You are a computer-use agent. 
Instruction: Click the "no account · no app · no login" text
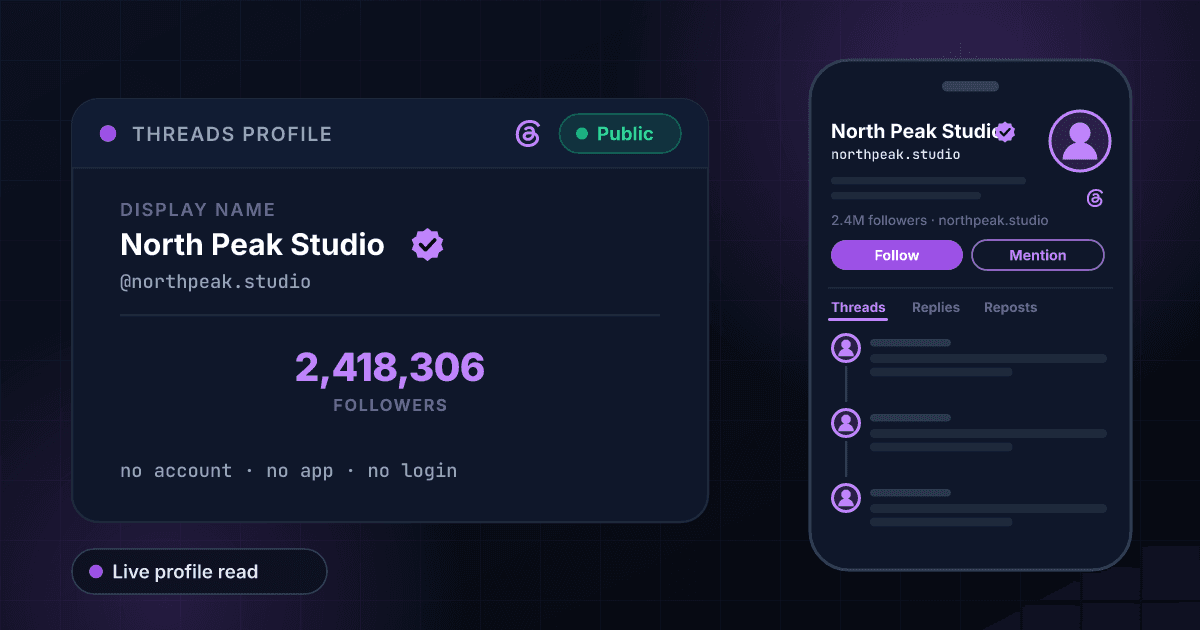289,470
